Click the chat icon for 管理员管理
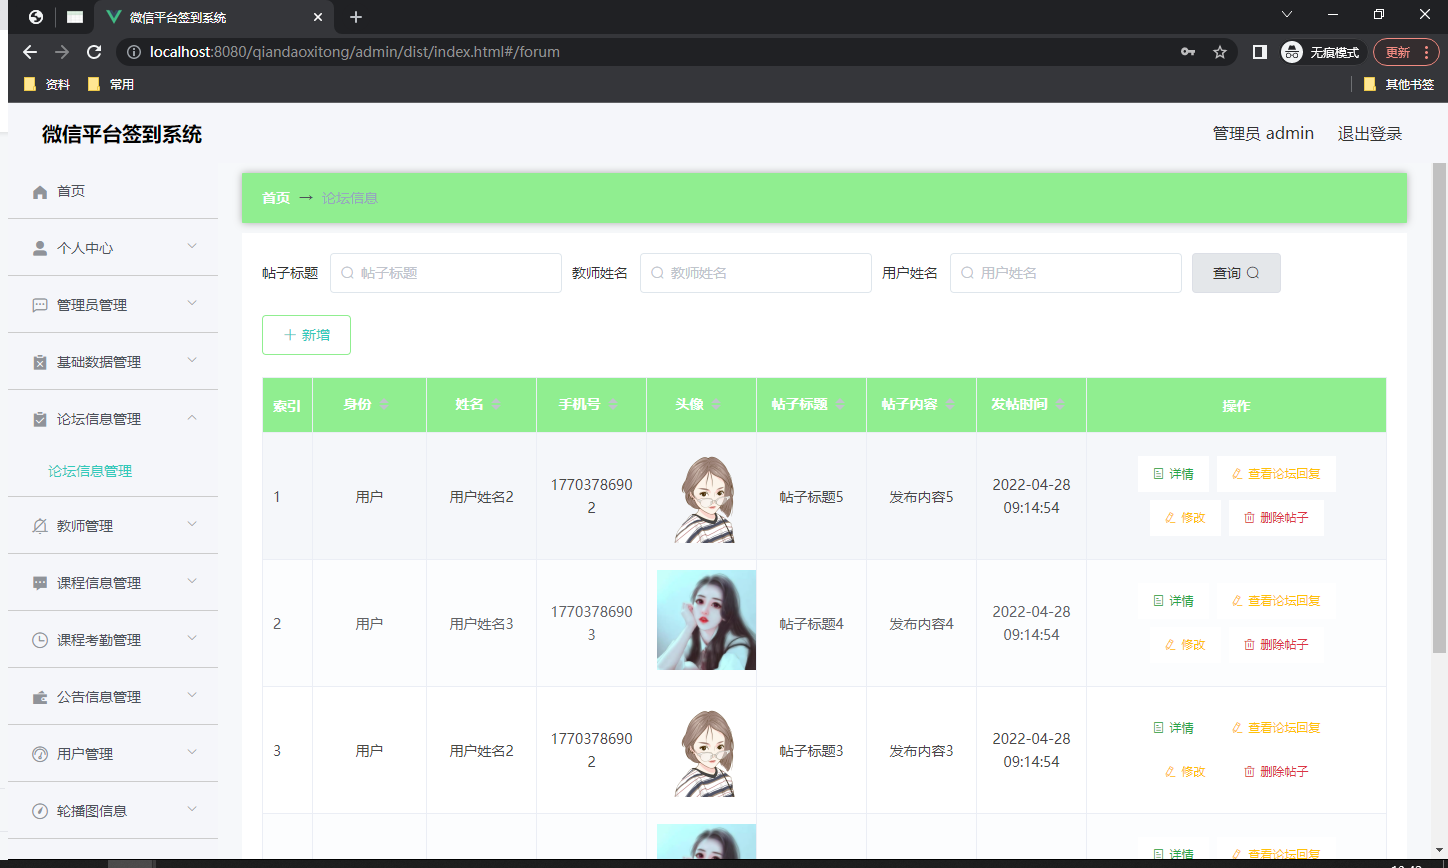Screen dimensions: 1448x868 [x=39, y=304]
